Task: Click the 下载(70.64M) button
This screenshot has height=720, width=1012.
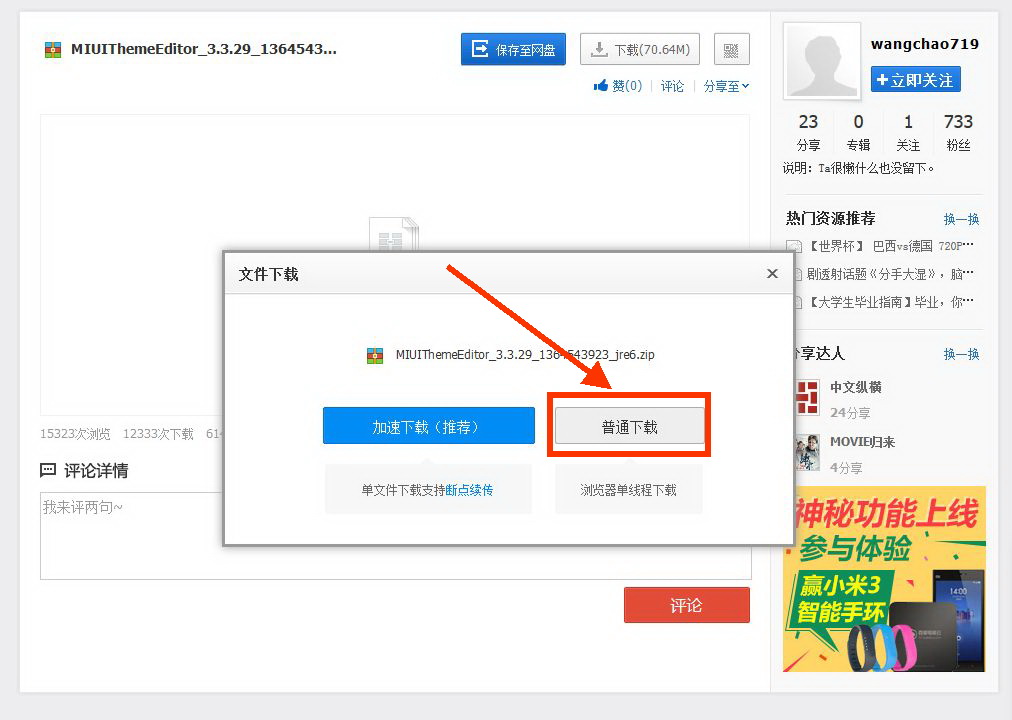Action: 640,50
